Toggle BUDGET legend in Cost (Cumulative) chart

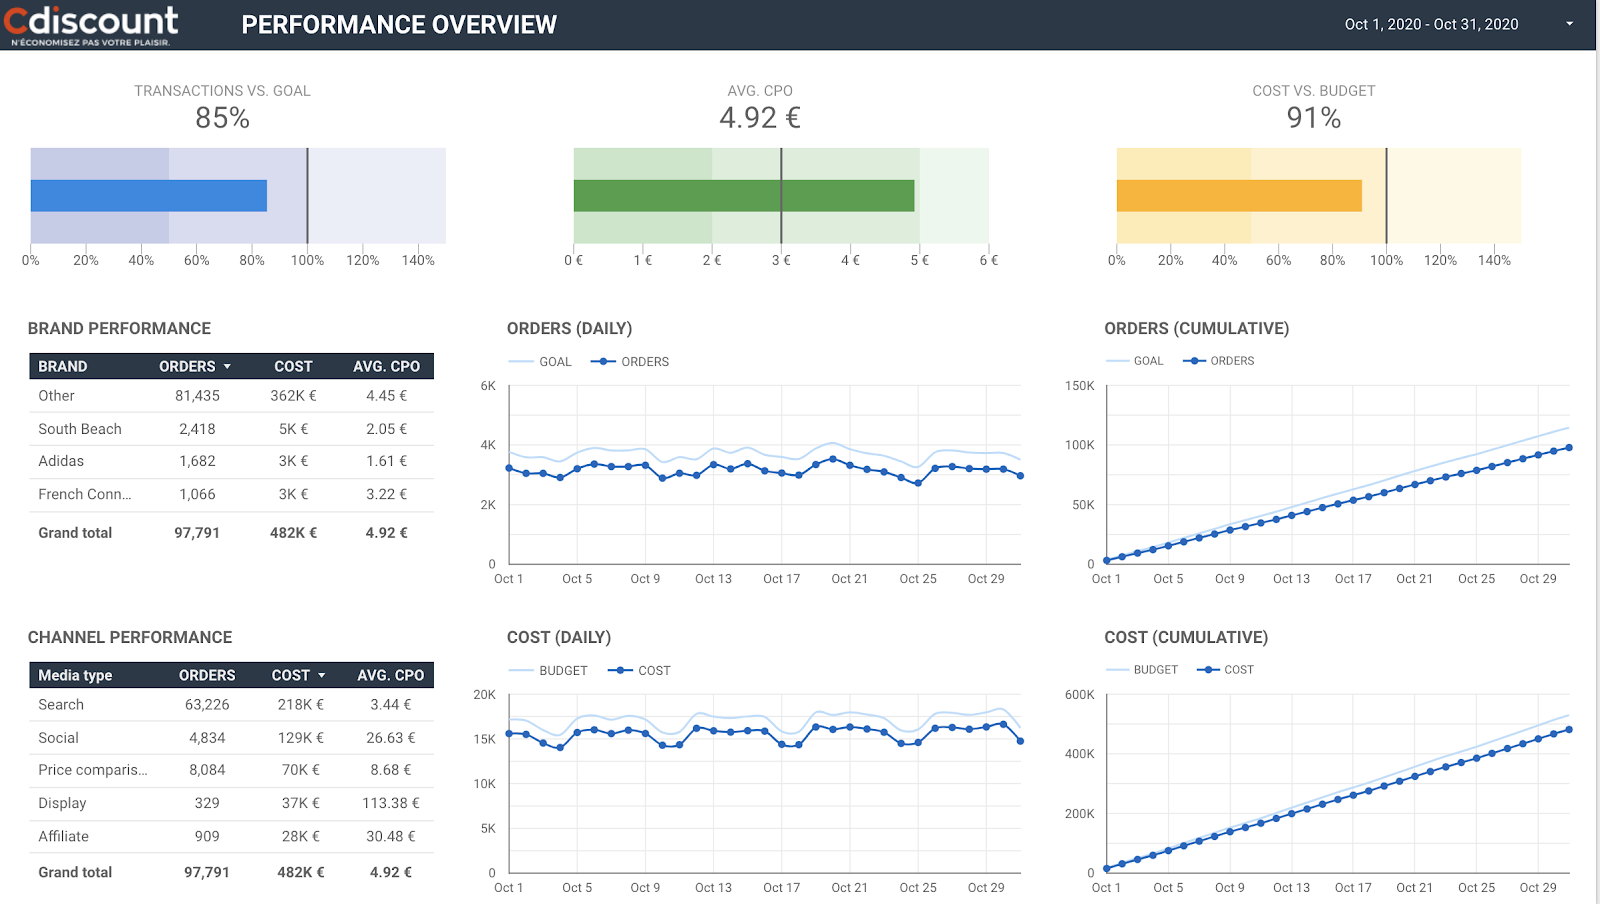[1142, 669]
